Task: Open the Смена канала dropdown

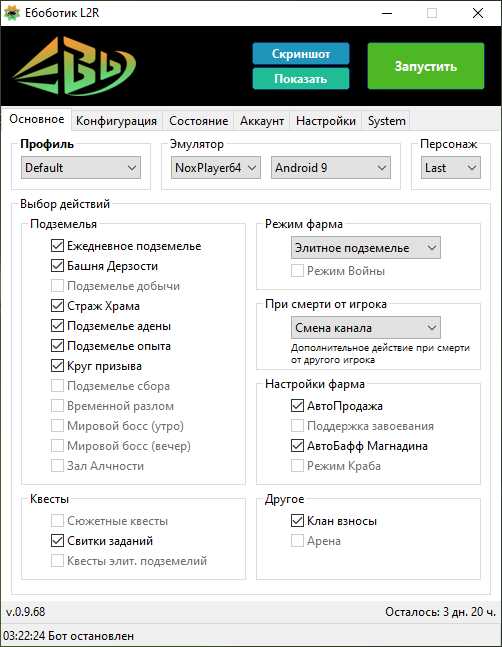Action: pos(366,328)
